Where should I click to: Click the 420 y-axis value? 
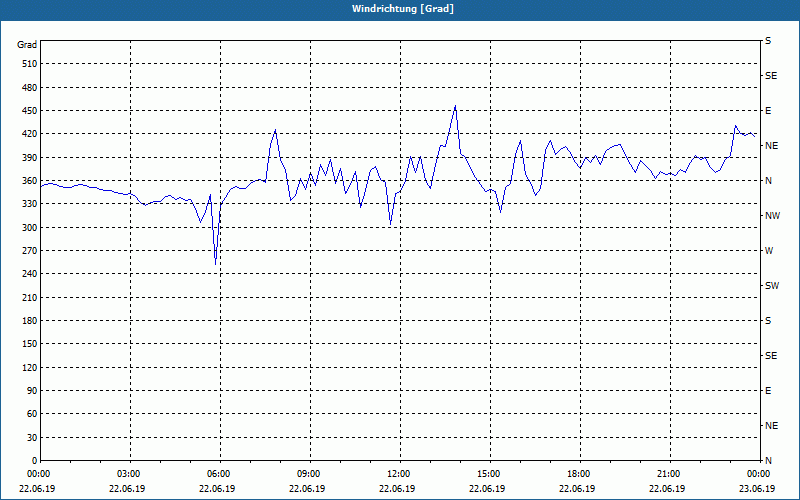coord(29,134)
